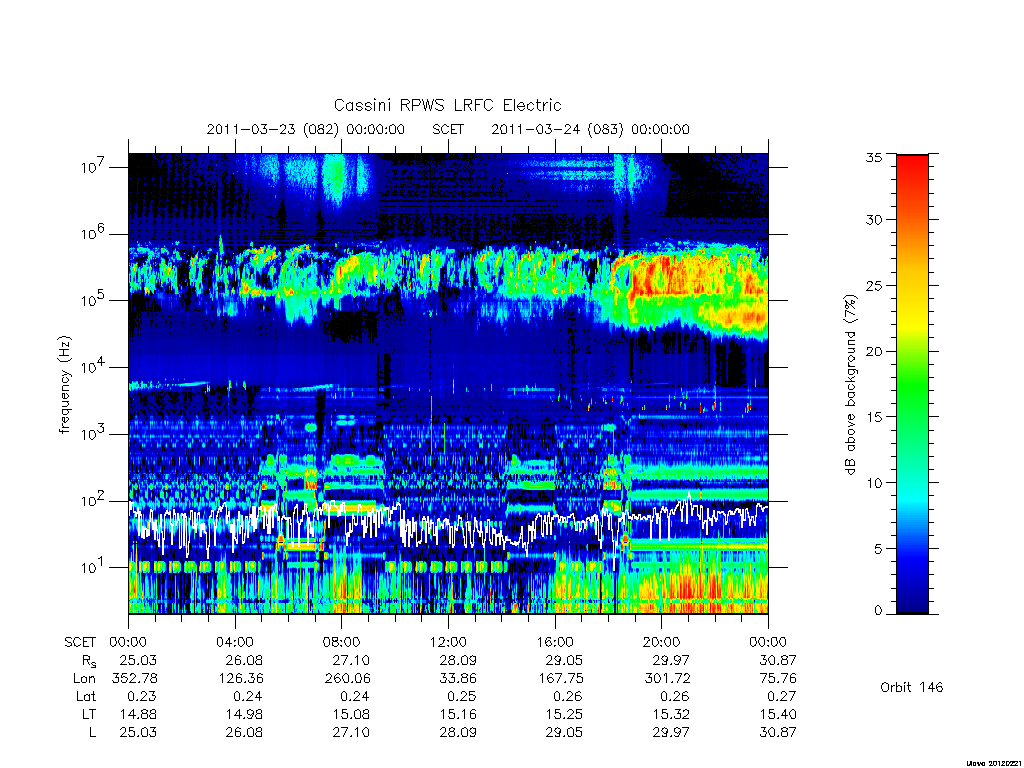
Task: Click Rs row value "26.08"
Action: [x=245, y=661]
